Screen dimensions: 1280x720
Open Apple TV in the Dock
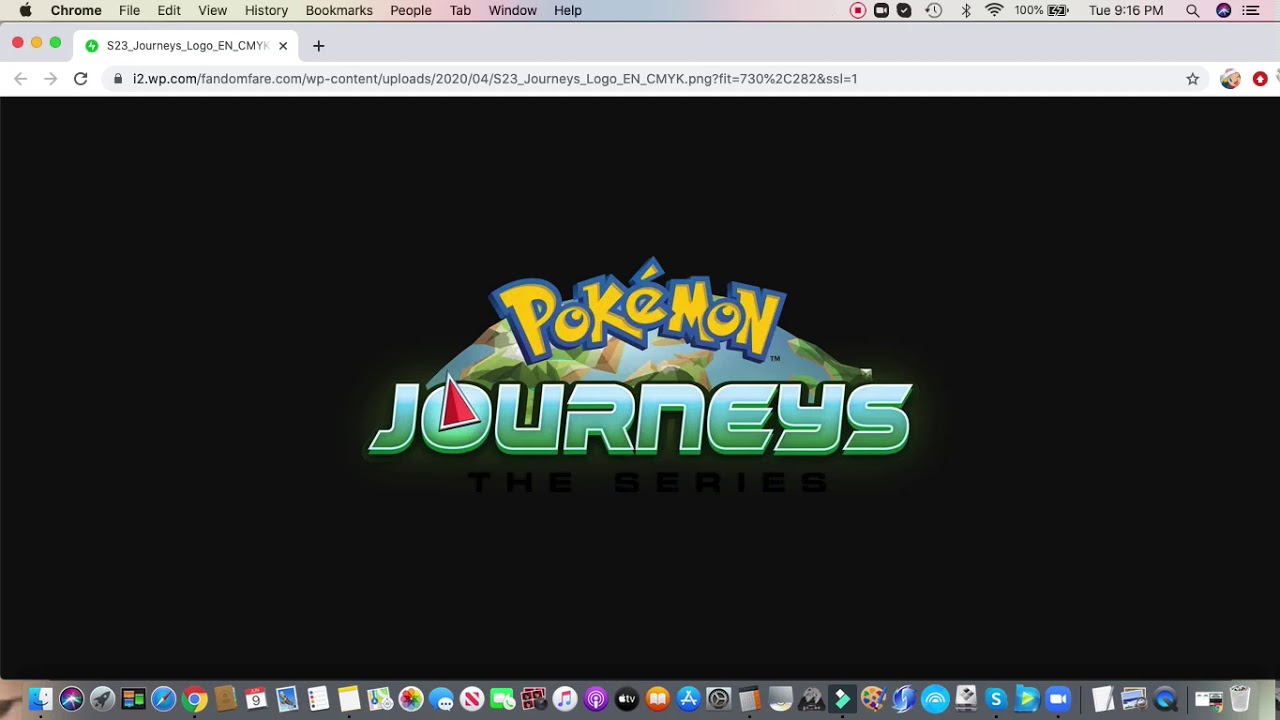pos(627,699)
